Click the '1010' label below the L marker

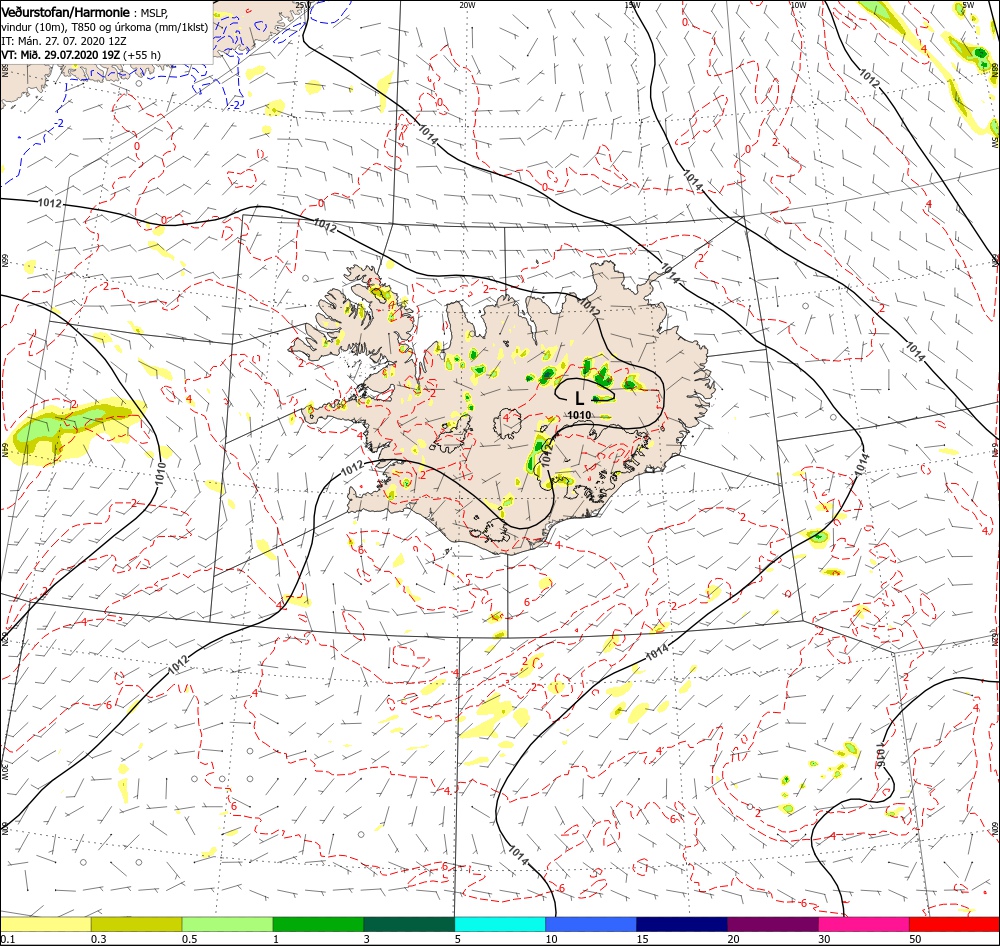[579, 415]
